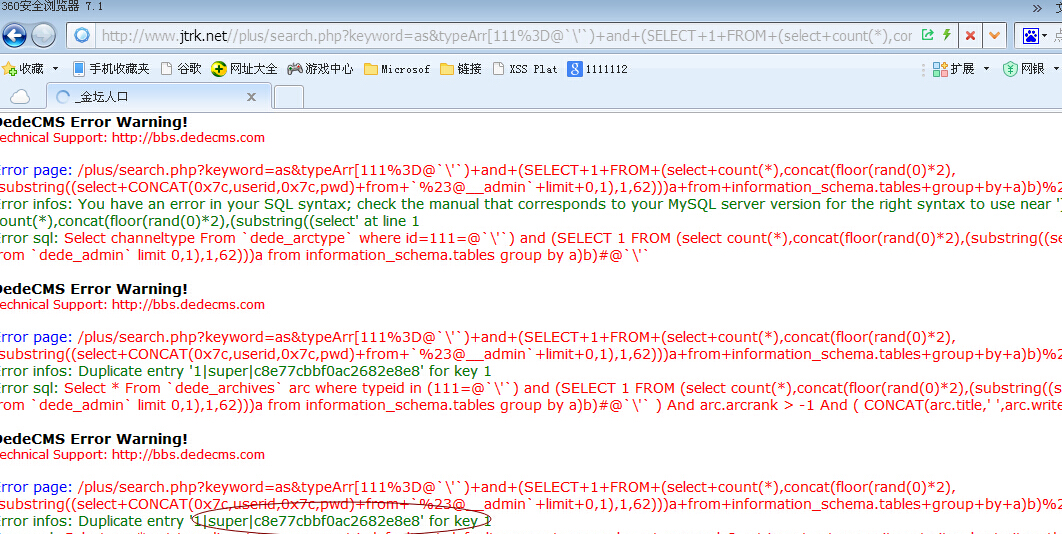
Task: Click the second DedeCMS Error Warning! heading
Action: 93,289
